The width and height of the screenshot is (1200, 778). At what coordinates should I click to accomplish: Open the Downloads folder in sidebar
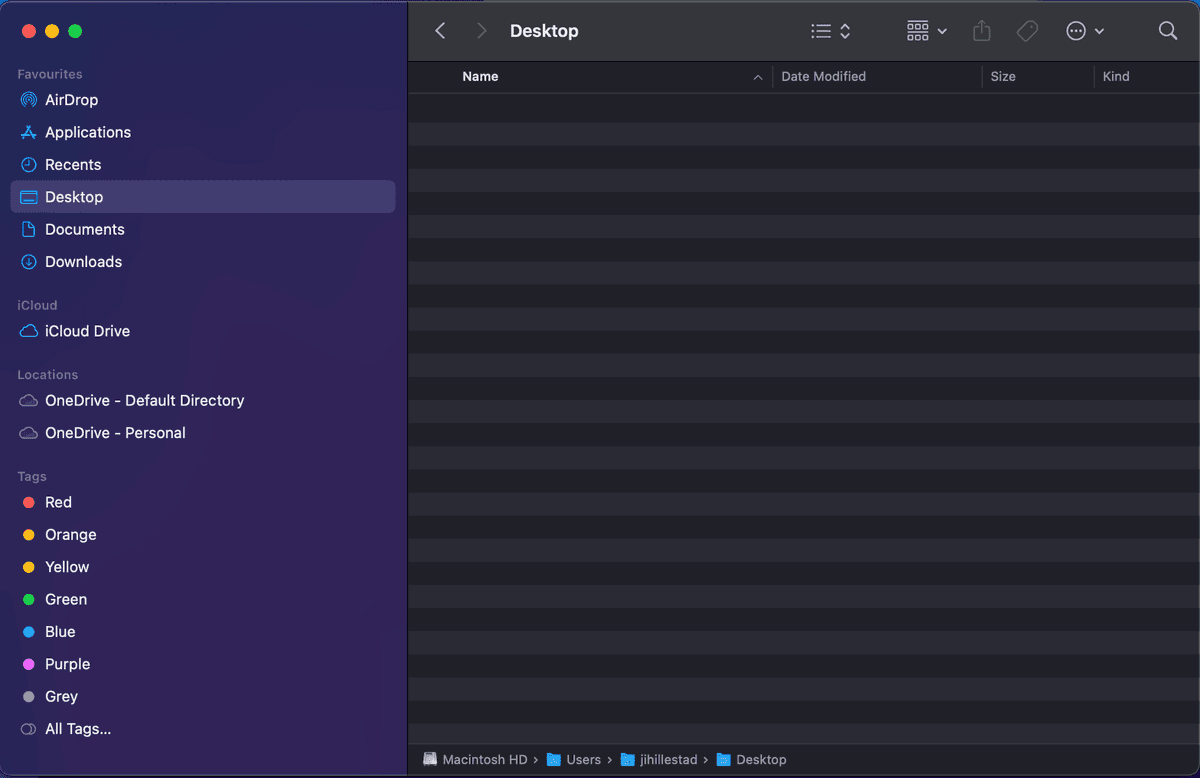[x=83, y=262]
